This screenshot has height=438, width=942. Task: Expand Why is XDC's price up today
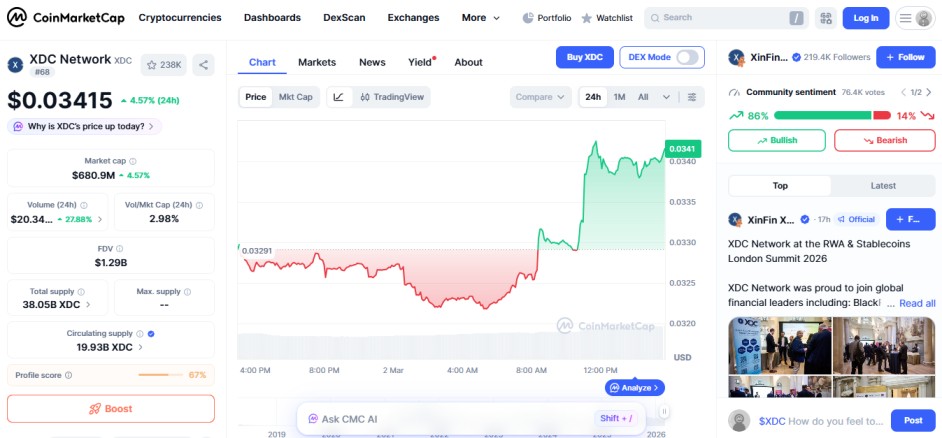pos(84,126)
